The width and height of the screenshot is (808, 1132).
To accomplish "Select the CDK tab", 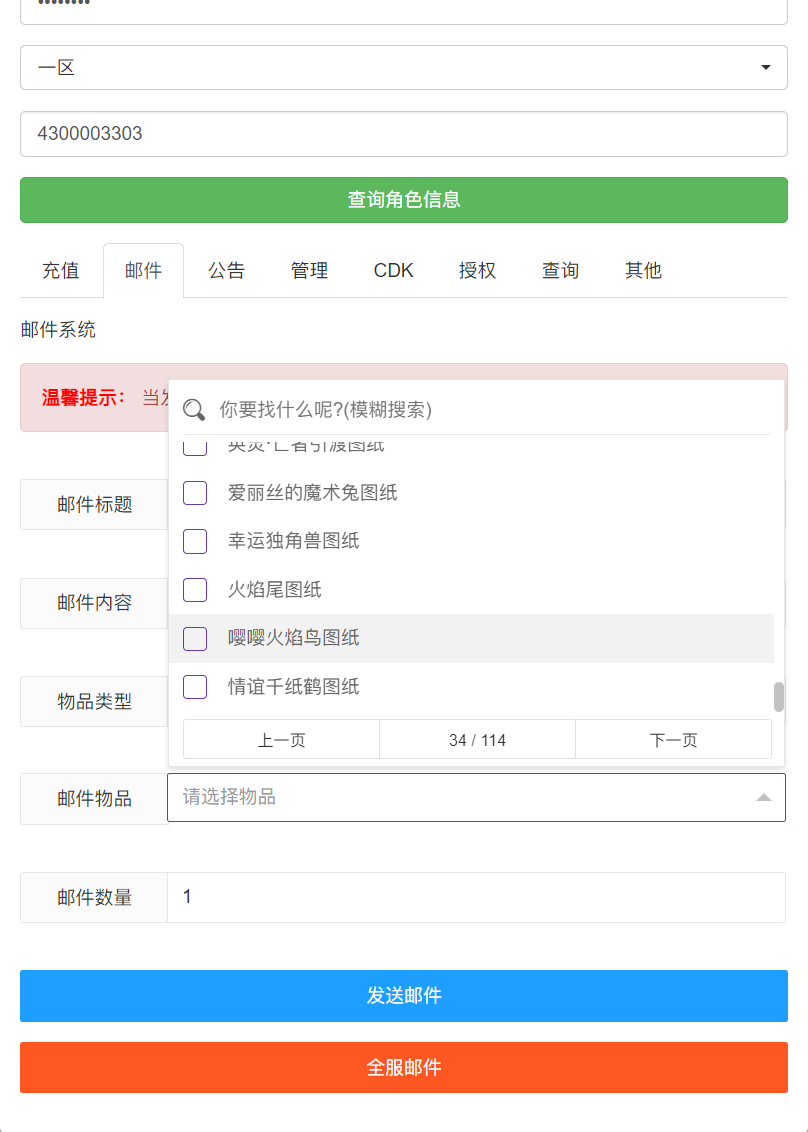I will 392,270.
